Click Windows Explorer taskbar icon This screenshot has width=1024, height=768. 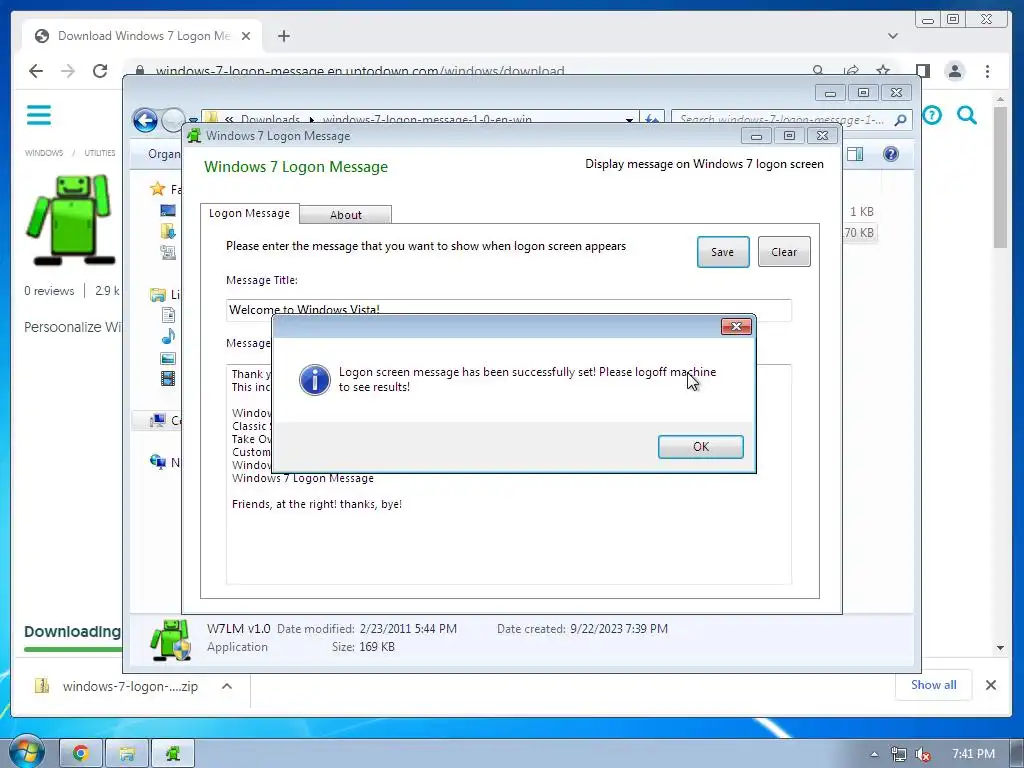point(127,753)
